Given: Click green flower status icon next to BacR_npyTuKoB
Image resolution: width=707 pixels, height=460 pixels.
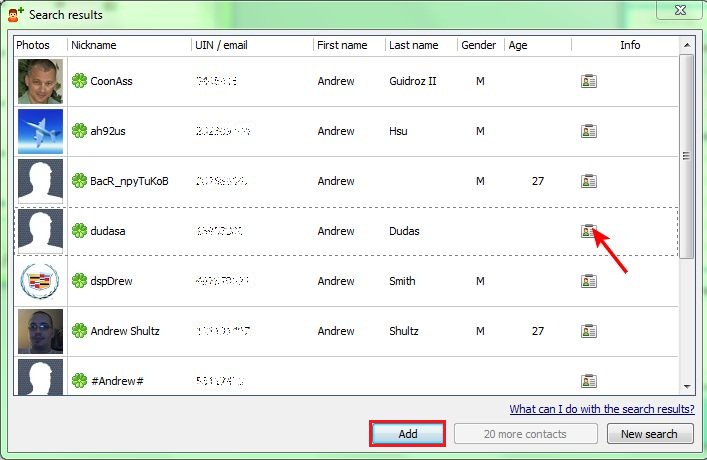Looking at the screenshot, I should tap(79, 181).
